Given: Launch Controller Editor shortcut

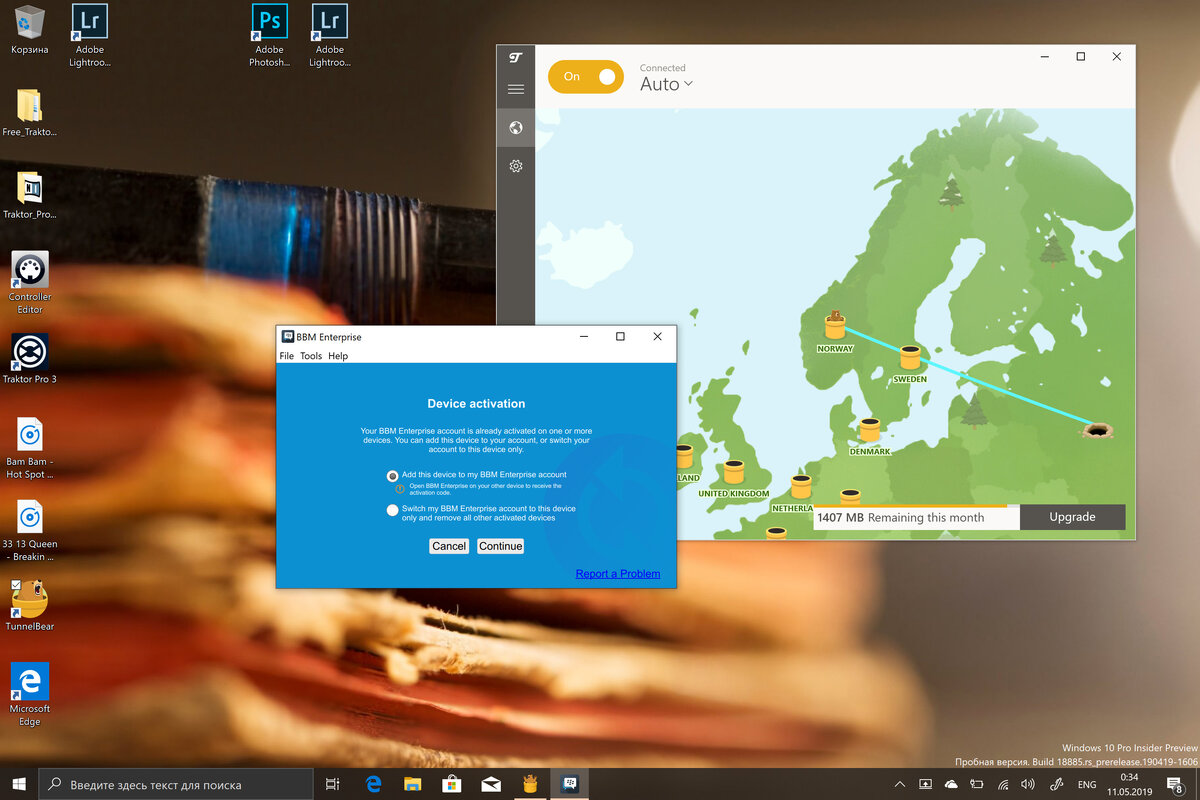Looking at the screenshot, I should 30,283.
